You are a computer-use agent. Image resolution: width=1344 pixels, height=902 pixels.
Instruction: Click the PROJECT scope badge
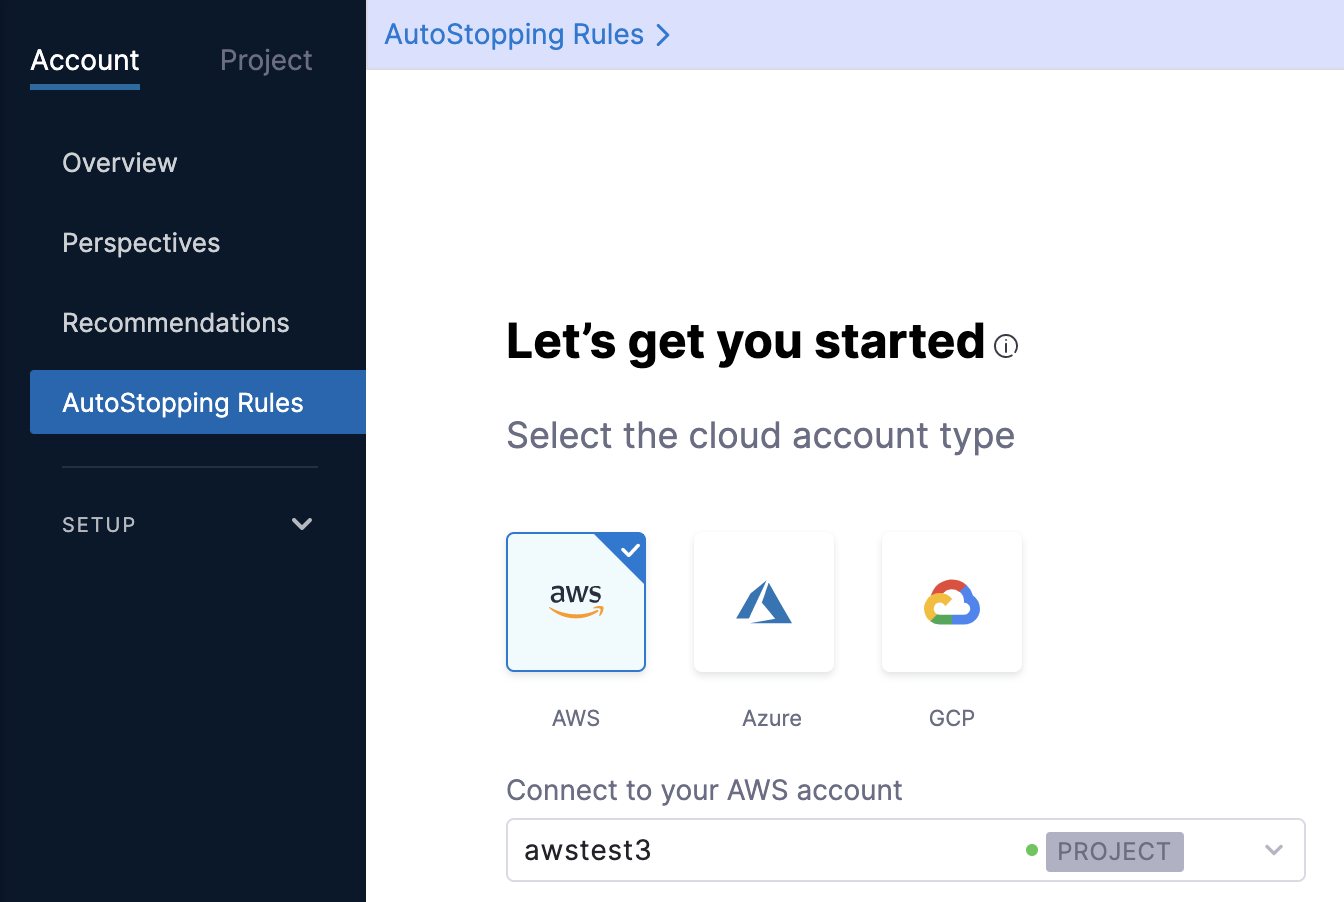(x=1114, y=852)
